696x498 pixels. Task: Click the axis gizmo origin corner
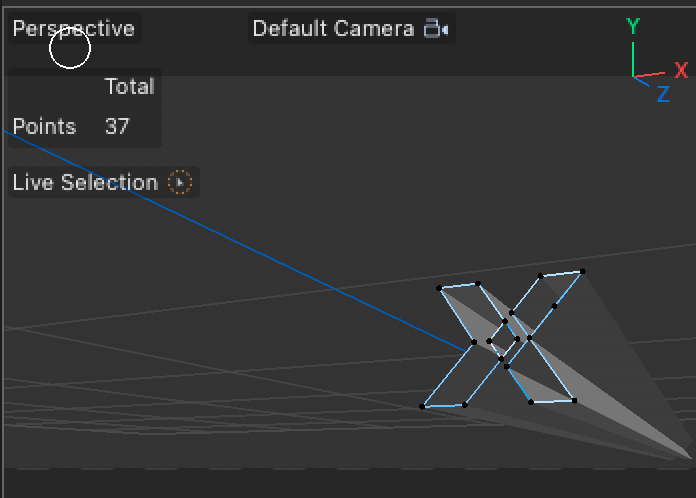(x=634, y=77)
